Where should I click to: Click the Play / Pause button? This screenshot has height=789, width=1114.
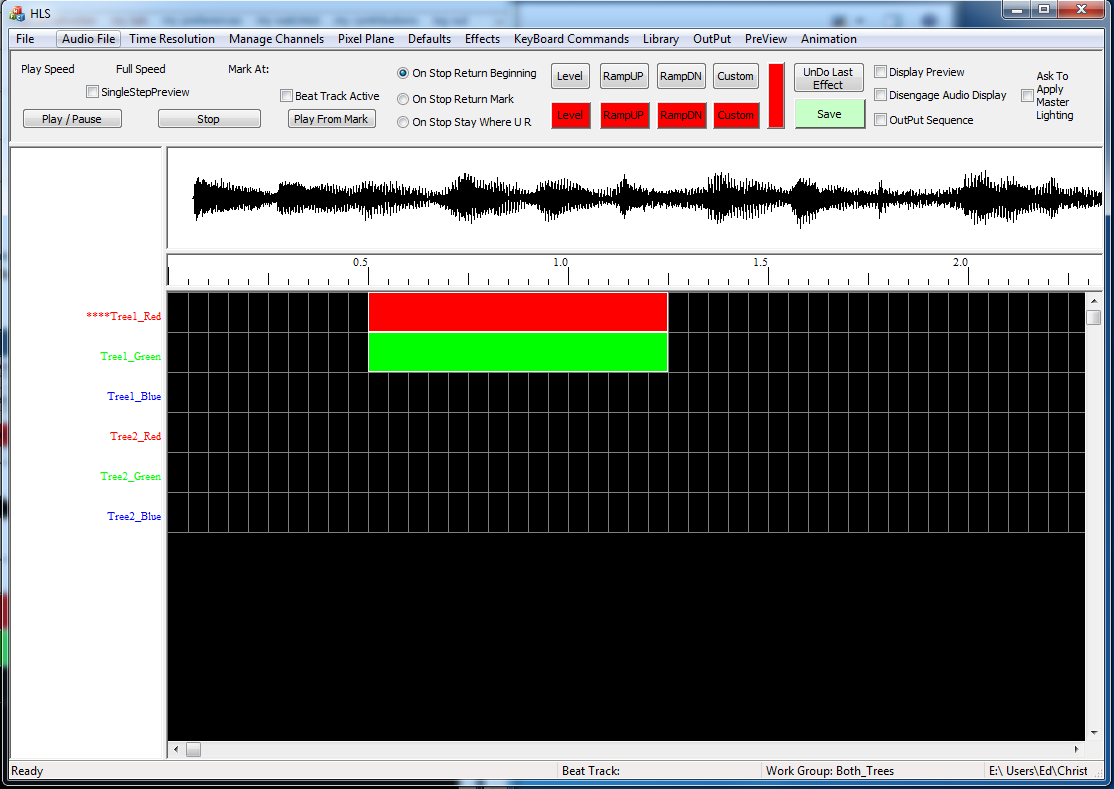(x=72, y=119)
